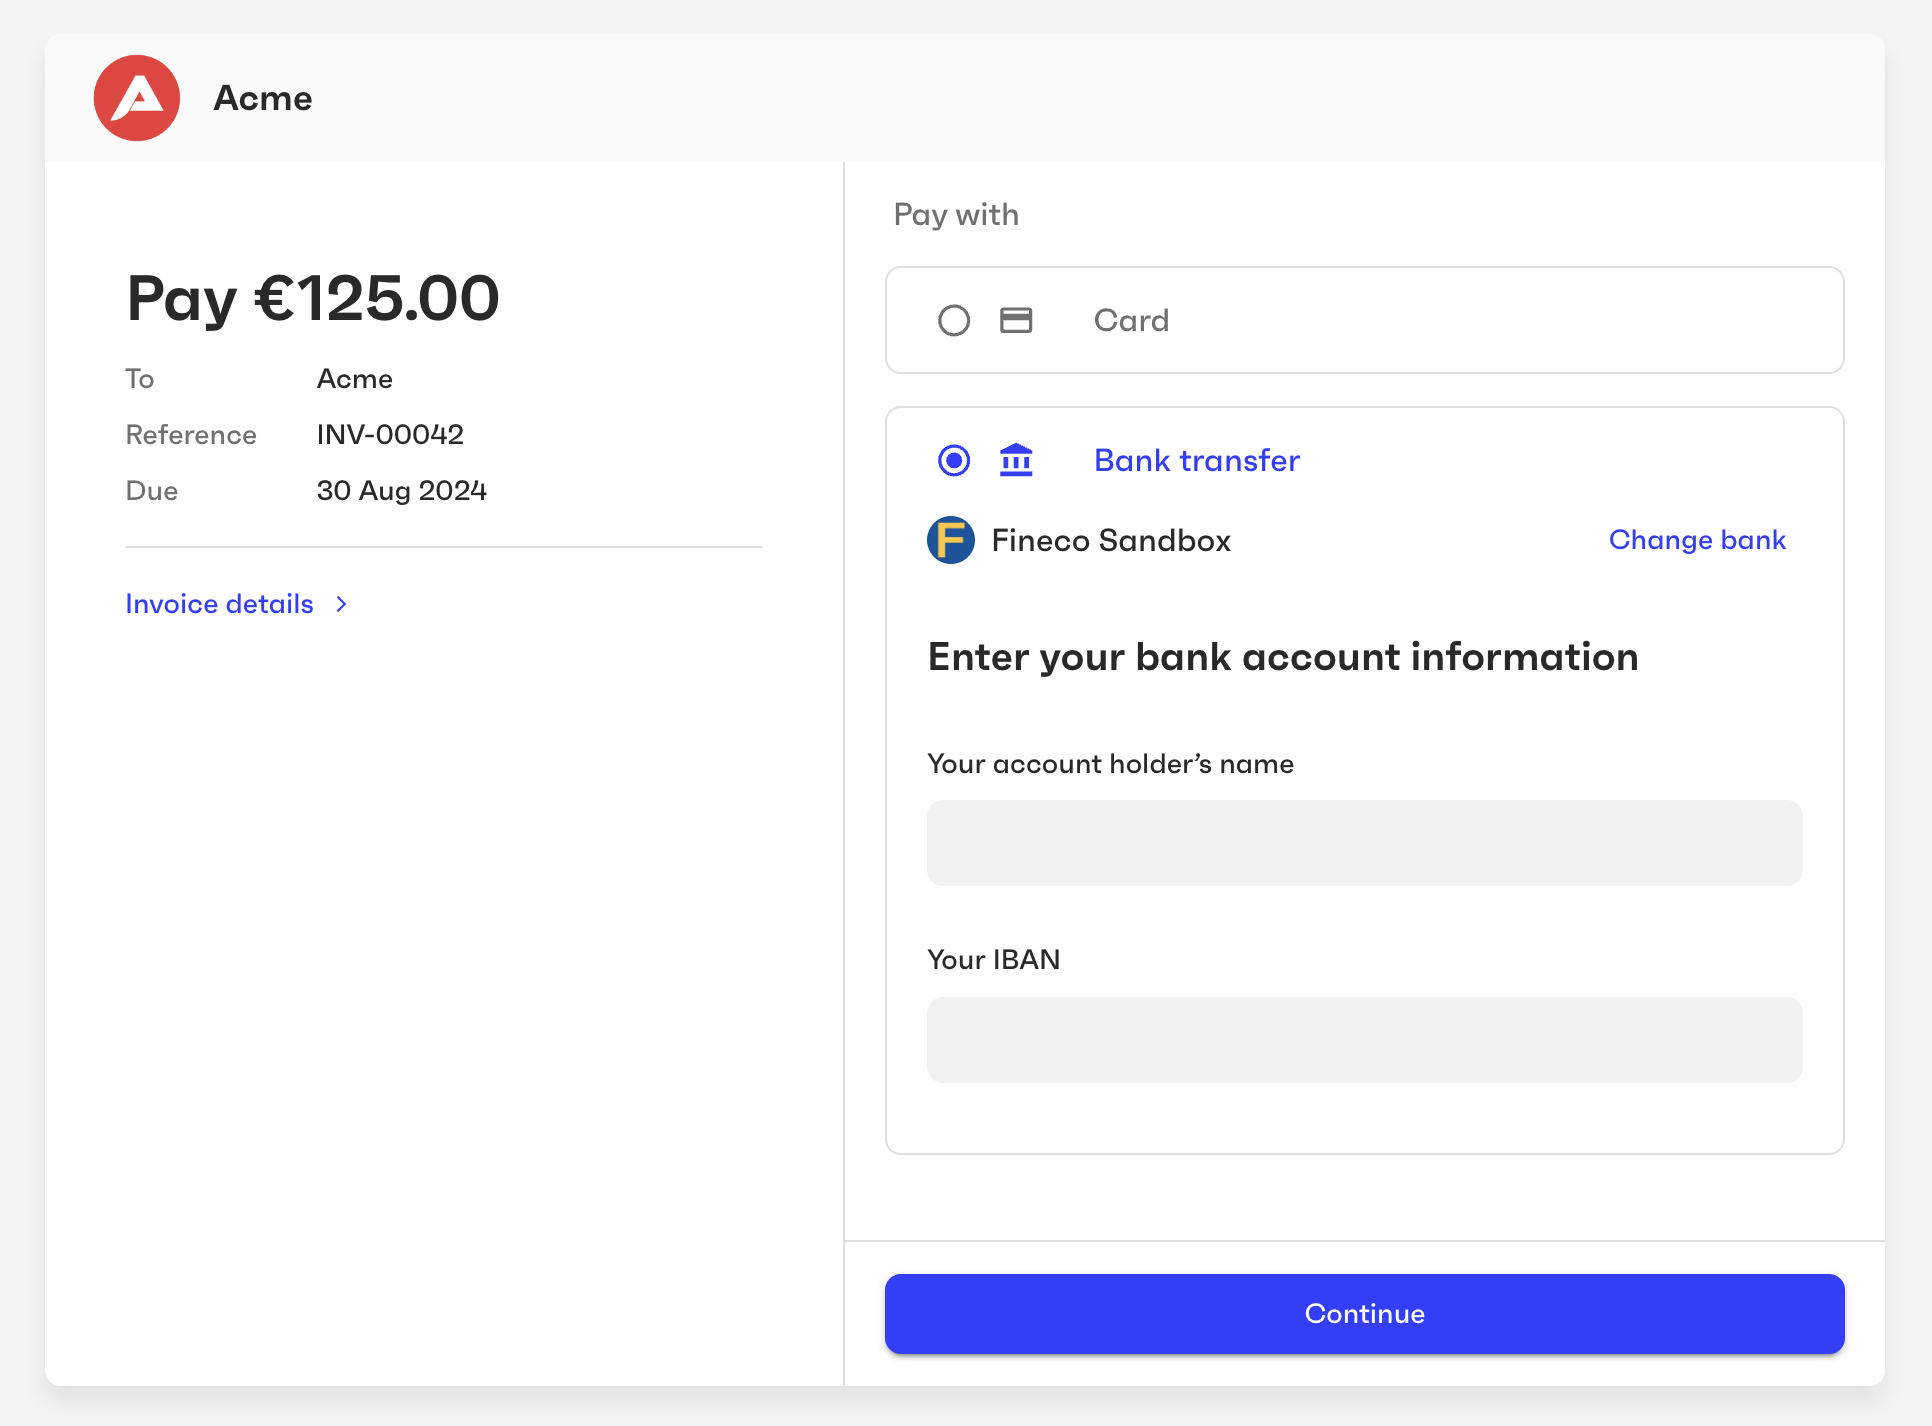
Task: Click the Card payment option label
Action: 1131,320
